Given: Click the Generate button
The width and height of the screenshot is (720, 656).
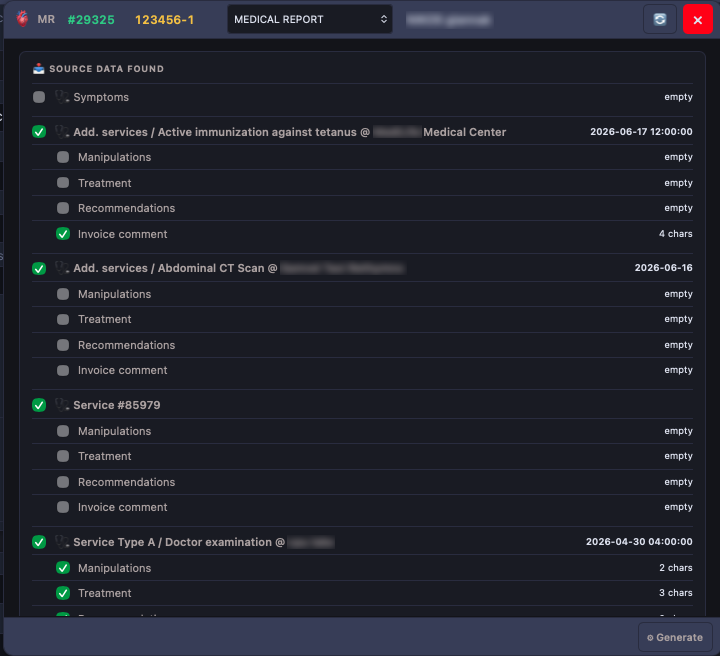Looking at the screenshot, I should [675, 637].
